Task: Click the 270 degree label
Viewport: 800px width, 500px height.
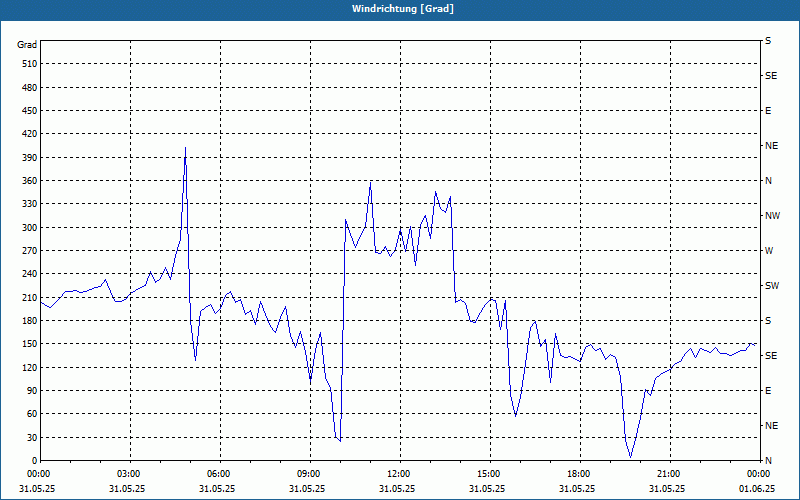Action: [30, 251]
